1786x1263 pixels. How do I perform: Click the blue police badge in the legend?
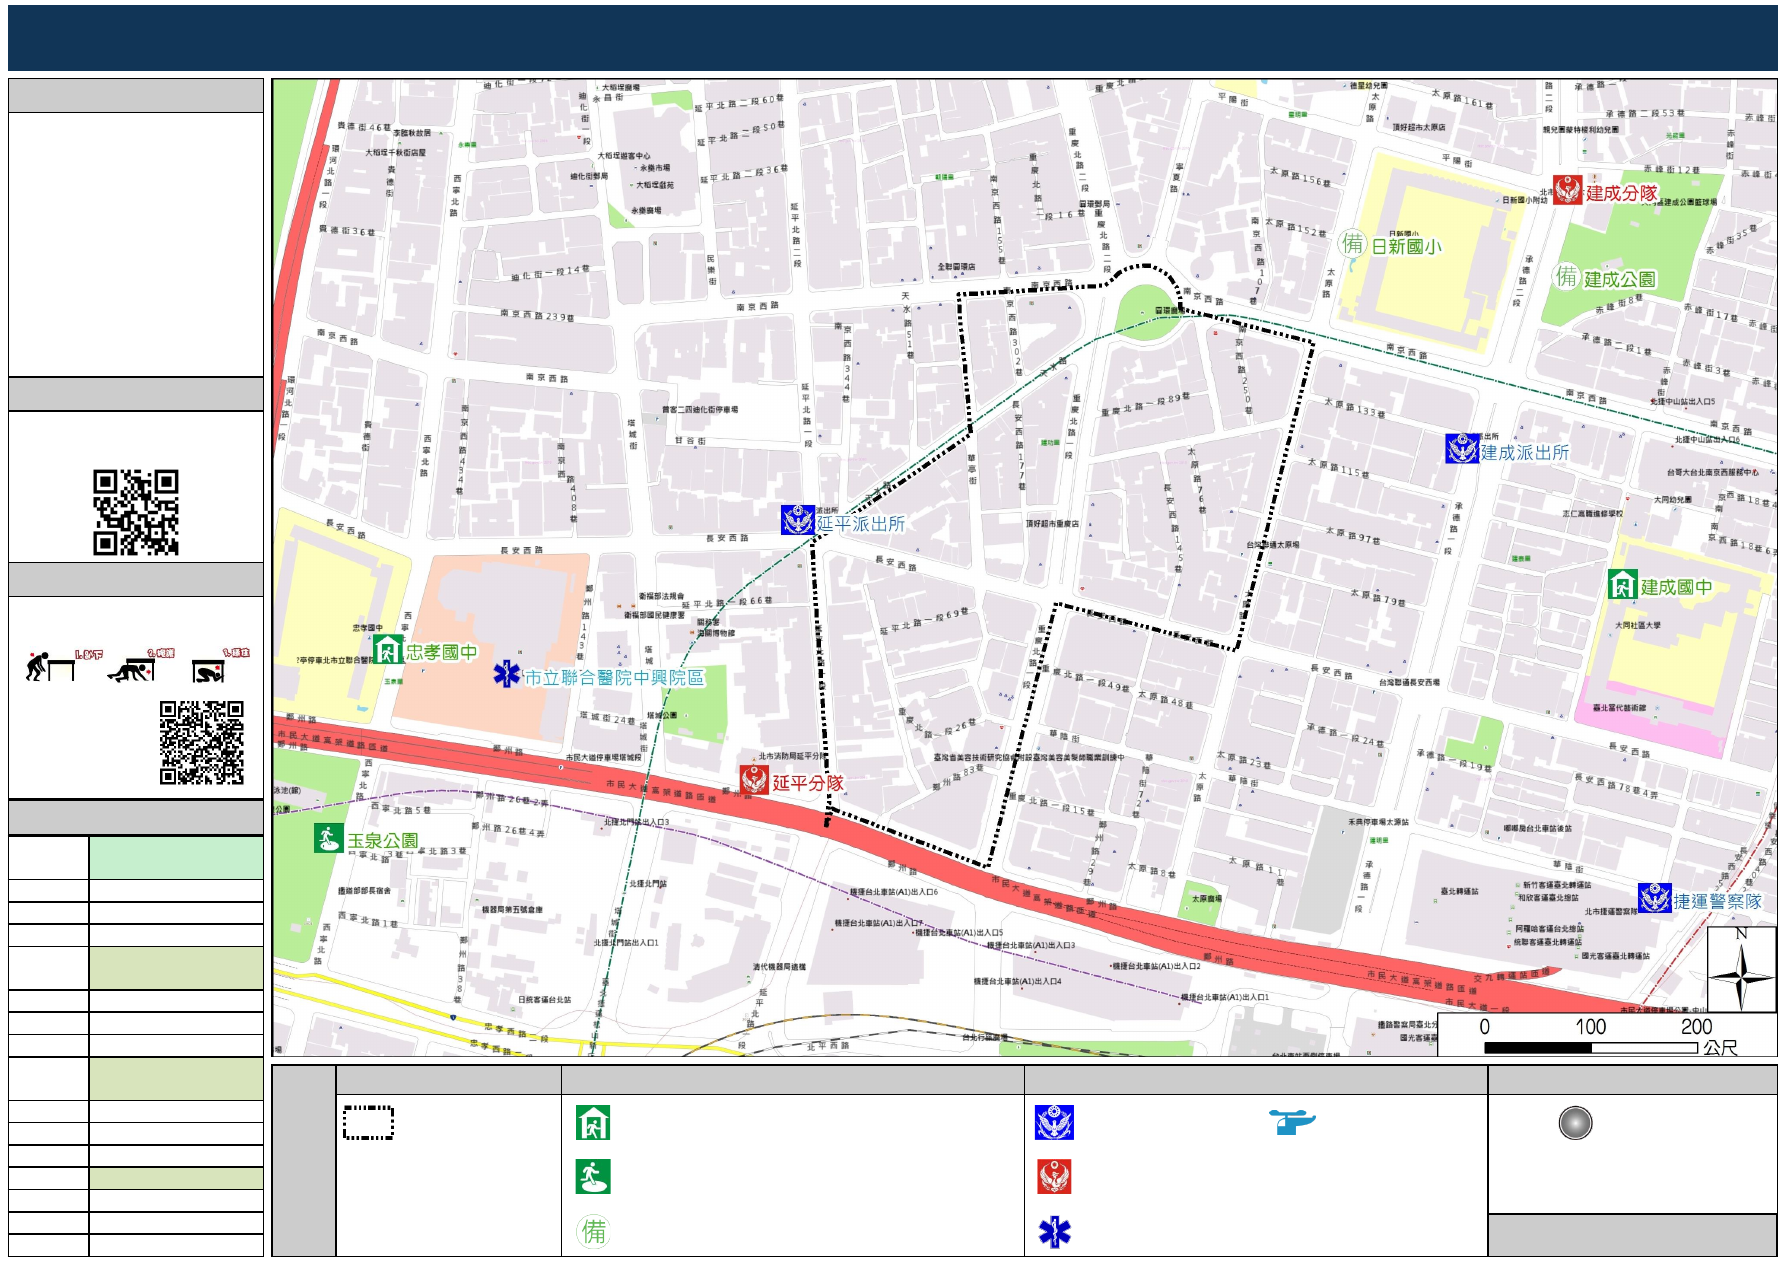point(1054,1123)
